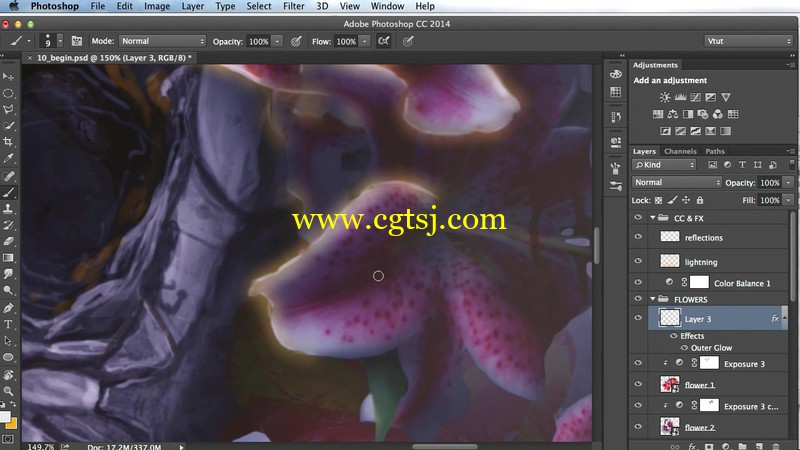Click the foreground color swatch
Image resolution: width=800 pixels, height=450 pixels.
click(5, 417)
